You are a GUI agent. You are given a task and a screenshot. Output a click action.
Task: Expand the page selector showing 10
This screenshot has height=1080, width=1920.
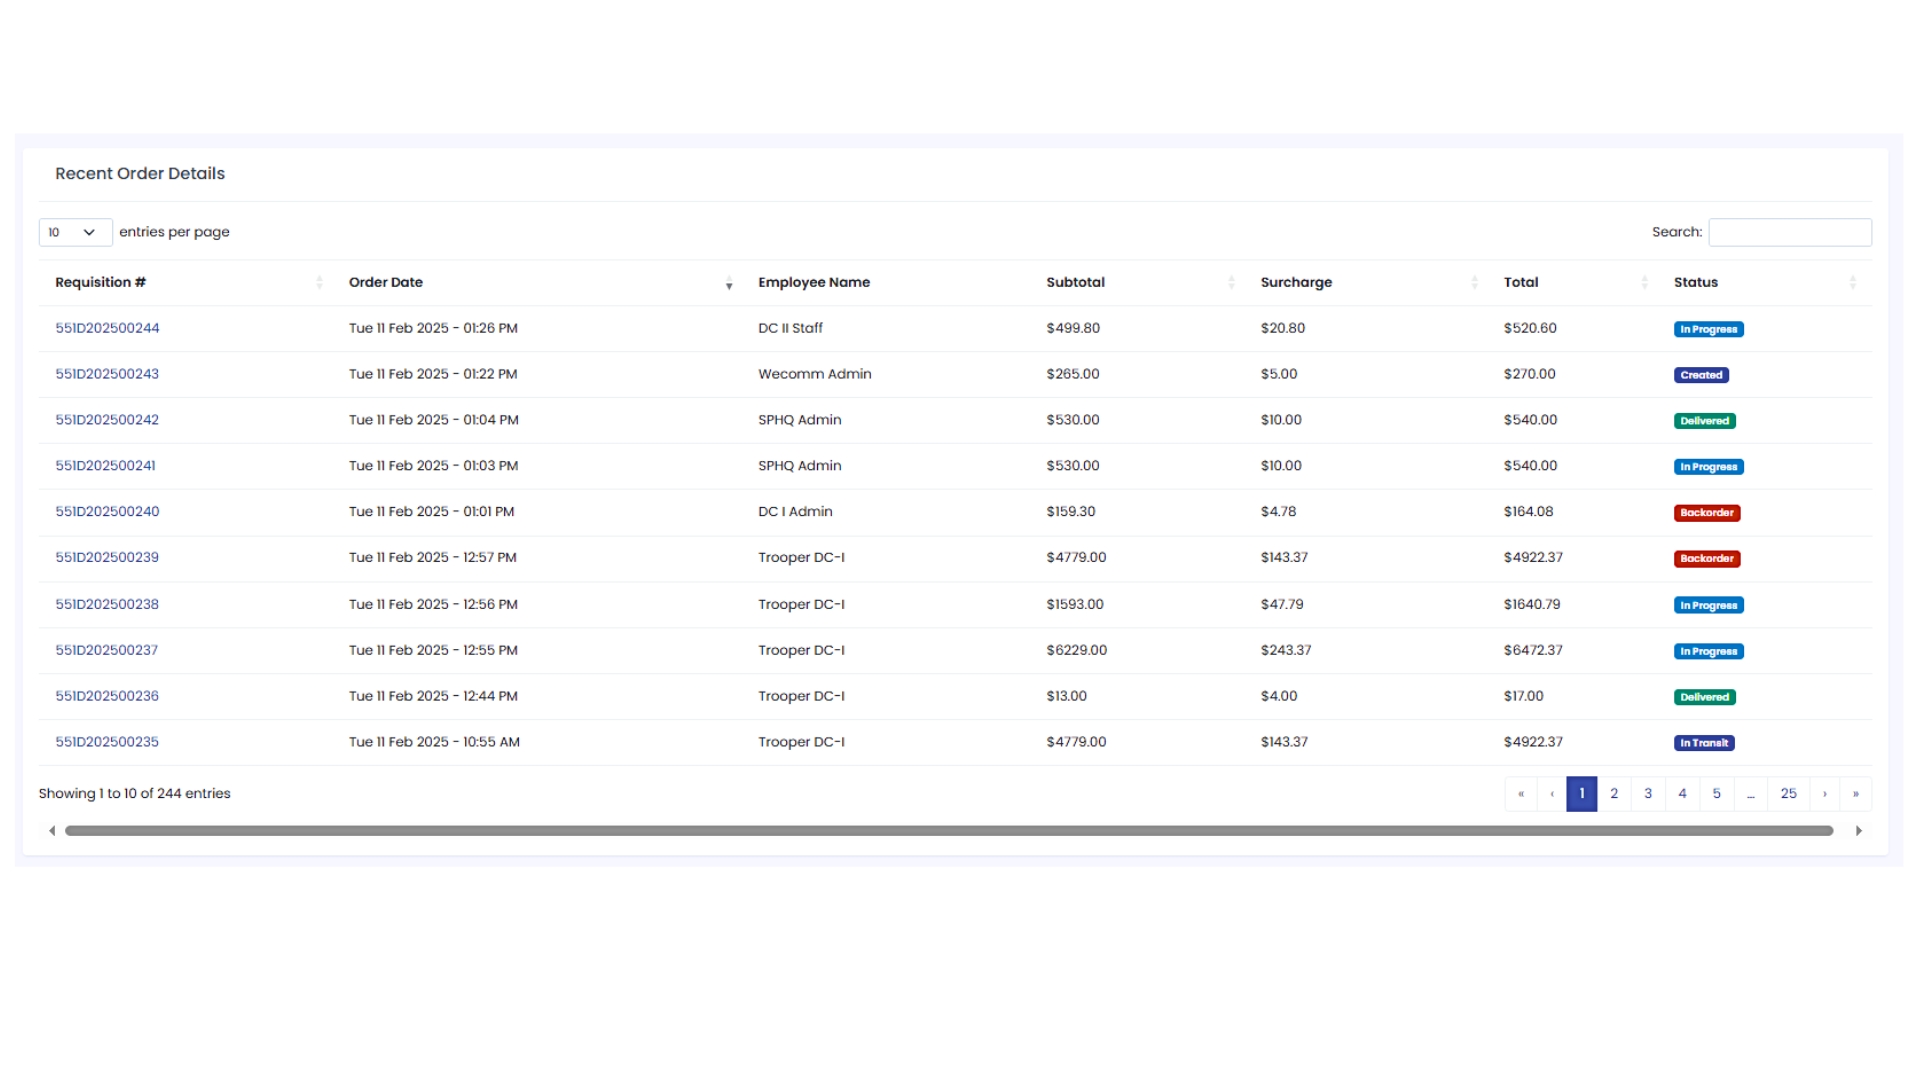[75, 232]
